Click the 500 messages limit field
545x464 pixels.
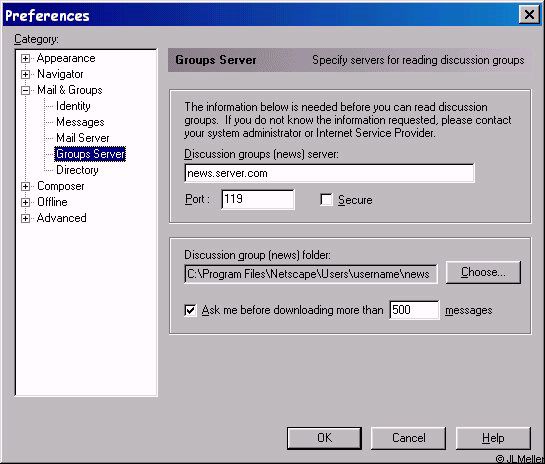point(414,310)
